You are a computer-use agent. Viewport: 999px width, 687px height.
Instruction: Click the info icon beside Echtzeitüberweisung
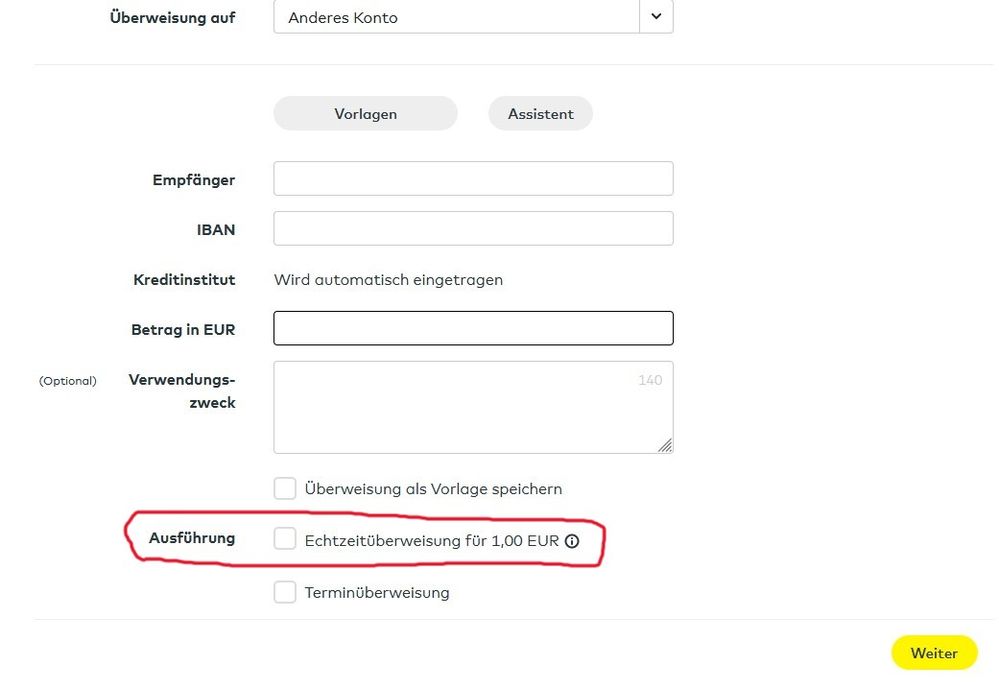572,541
